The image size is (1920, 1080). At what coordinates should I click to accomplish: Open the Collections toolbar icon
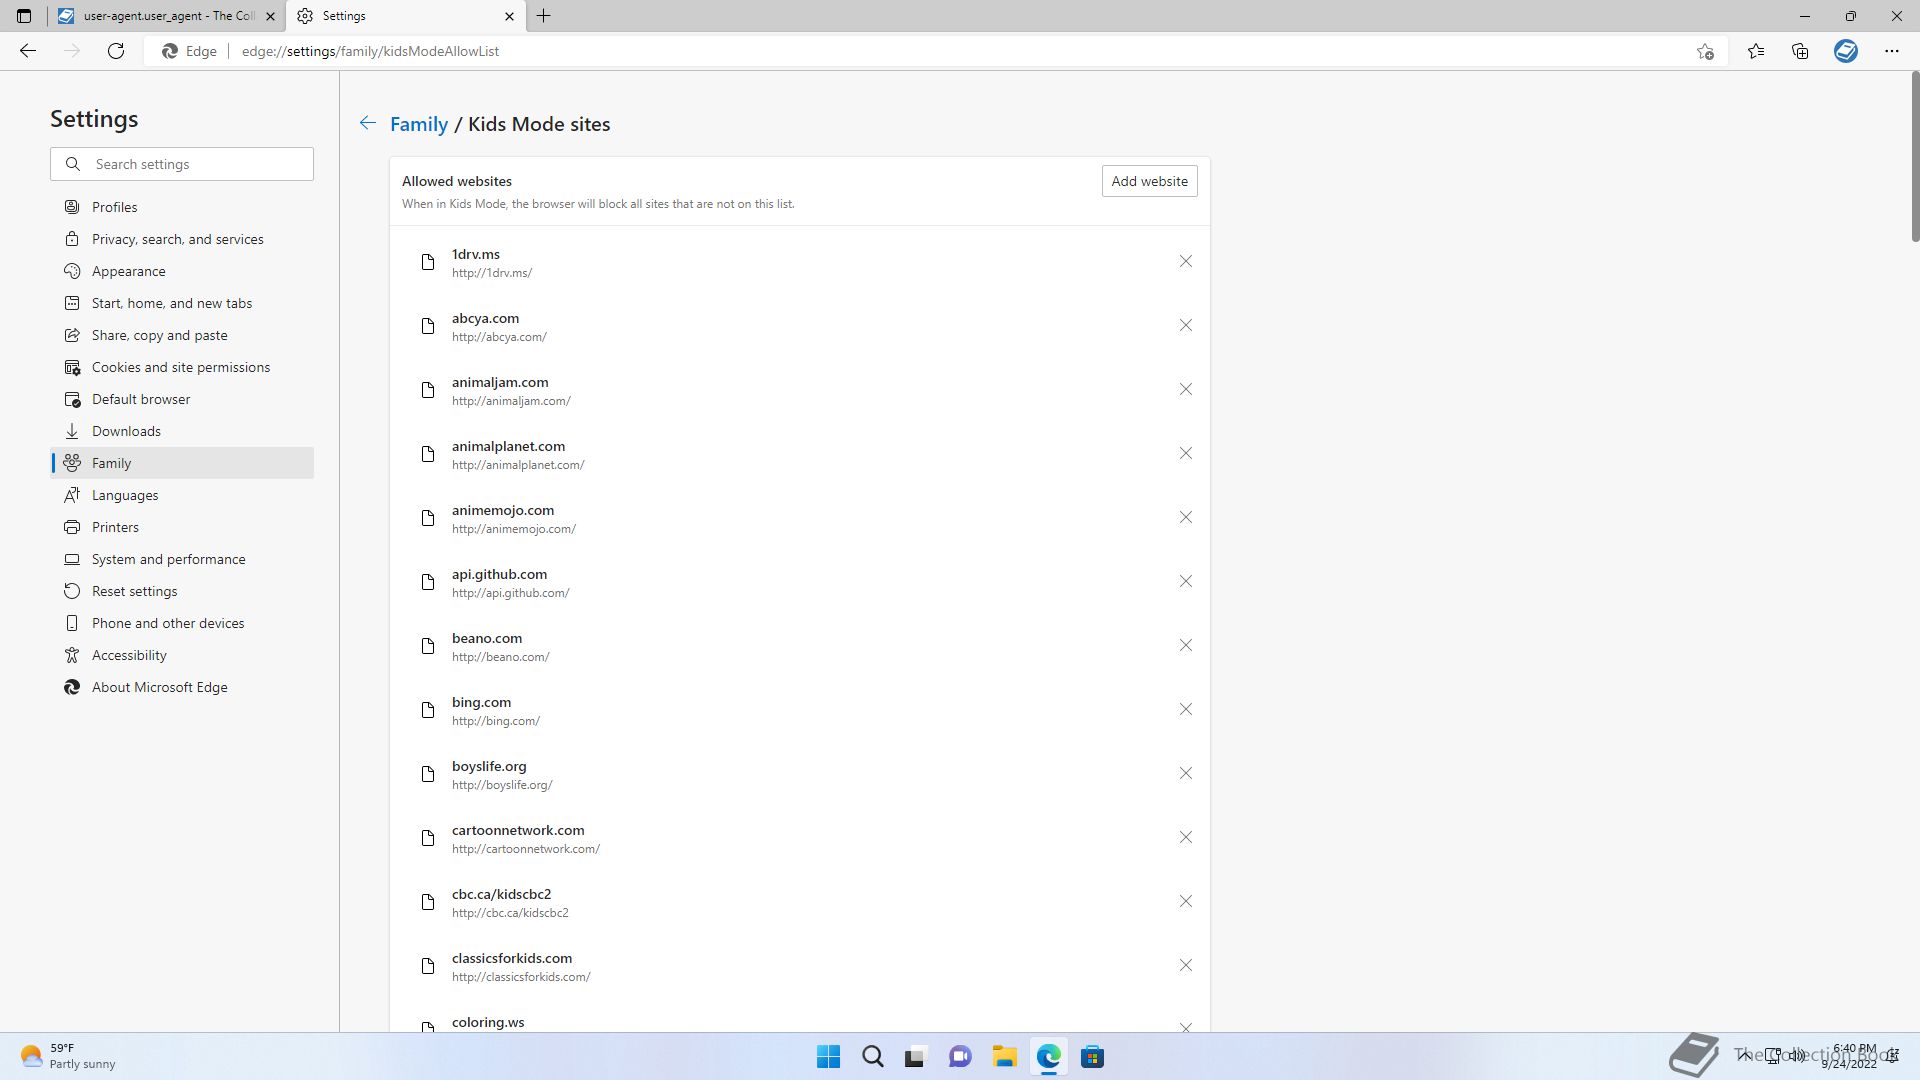tap(1800, 51)
